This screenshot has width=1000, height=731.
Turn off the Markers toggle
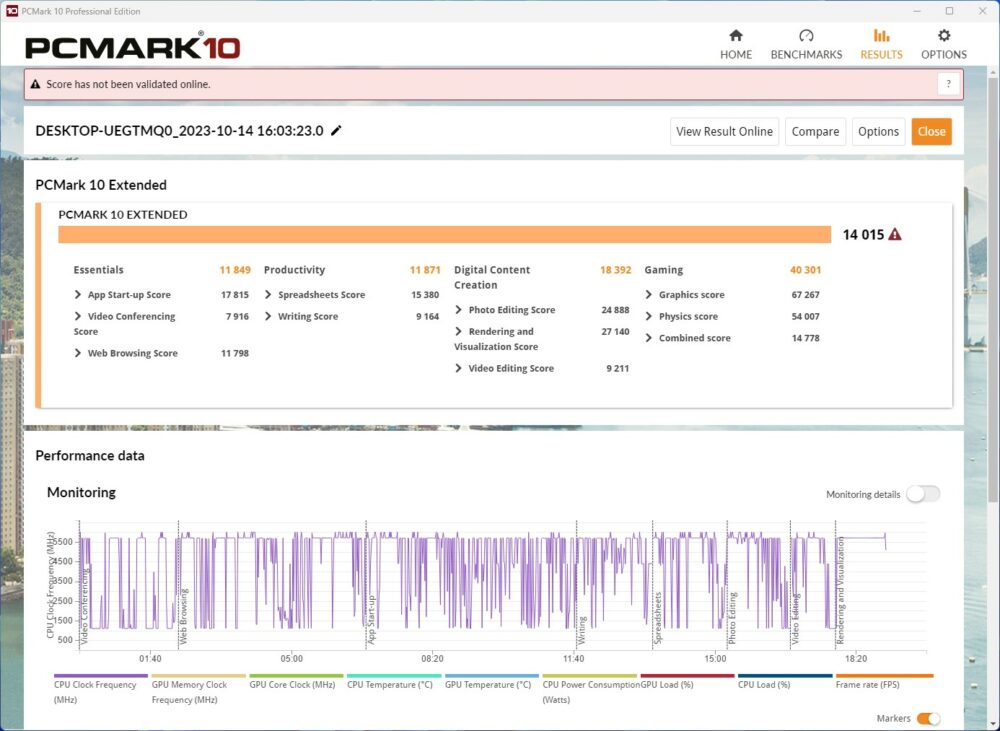[928, 719]
